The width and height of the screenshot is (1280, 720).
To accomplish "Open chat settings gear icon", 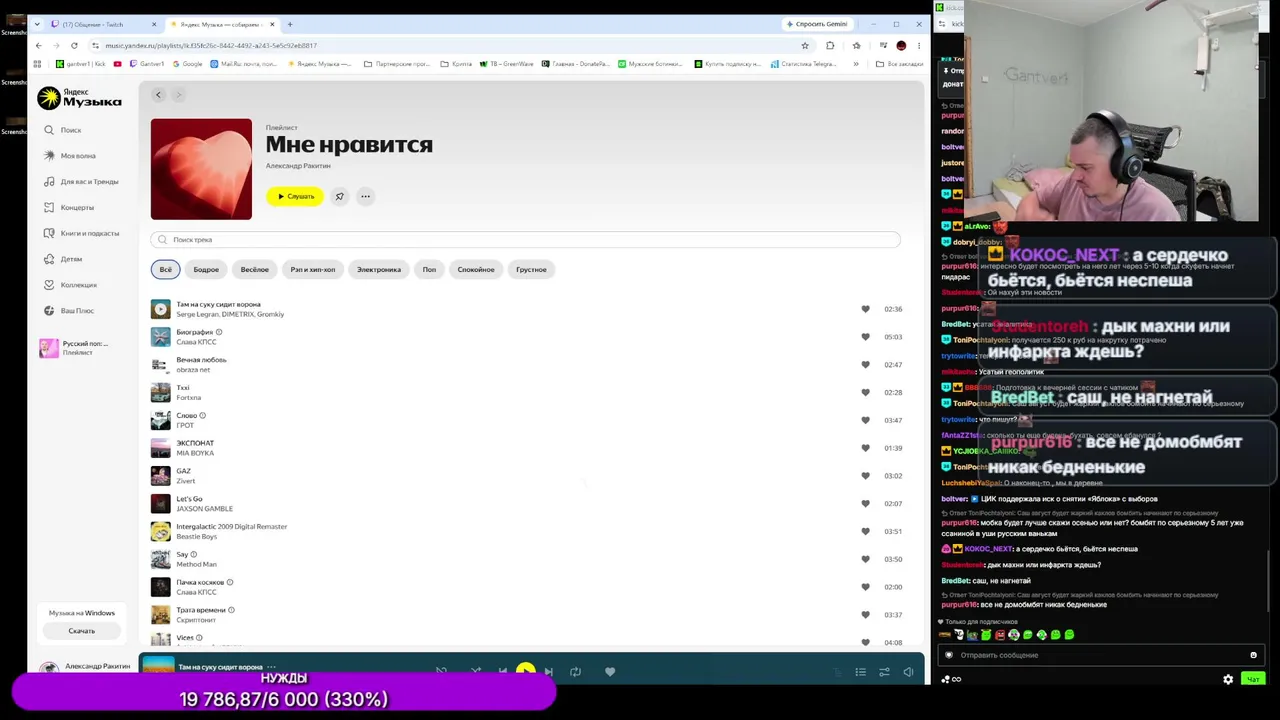I will (x=1228, y=679).
